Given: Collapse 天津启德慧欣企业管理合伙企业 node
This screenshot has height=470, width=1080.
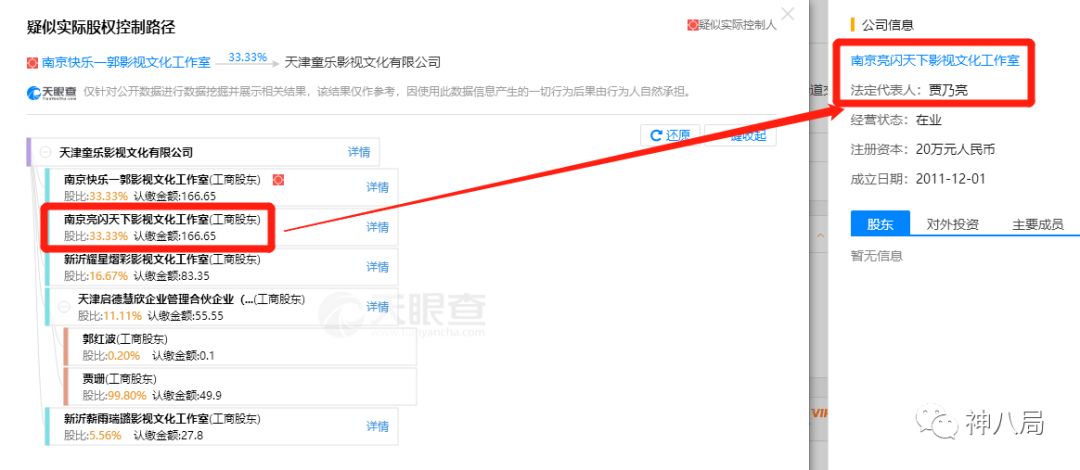Looking at the screenshot, I should tap(63, 307).
